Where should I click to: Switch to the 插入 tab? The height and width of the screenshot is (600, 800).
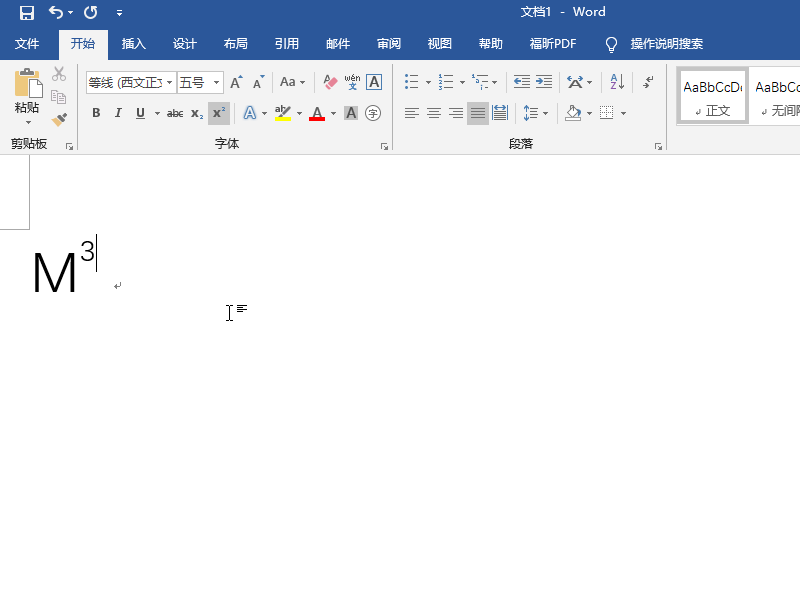click(134, 44)
